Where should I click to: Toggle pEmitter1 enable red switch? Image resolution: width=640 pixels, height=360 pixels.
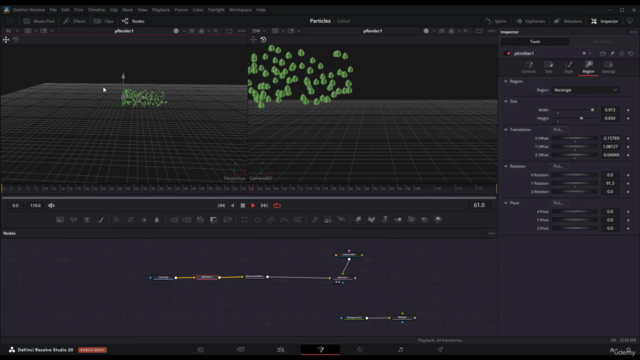[x=508, y=53]
